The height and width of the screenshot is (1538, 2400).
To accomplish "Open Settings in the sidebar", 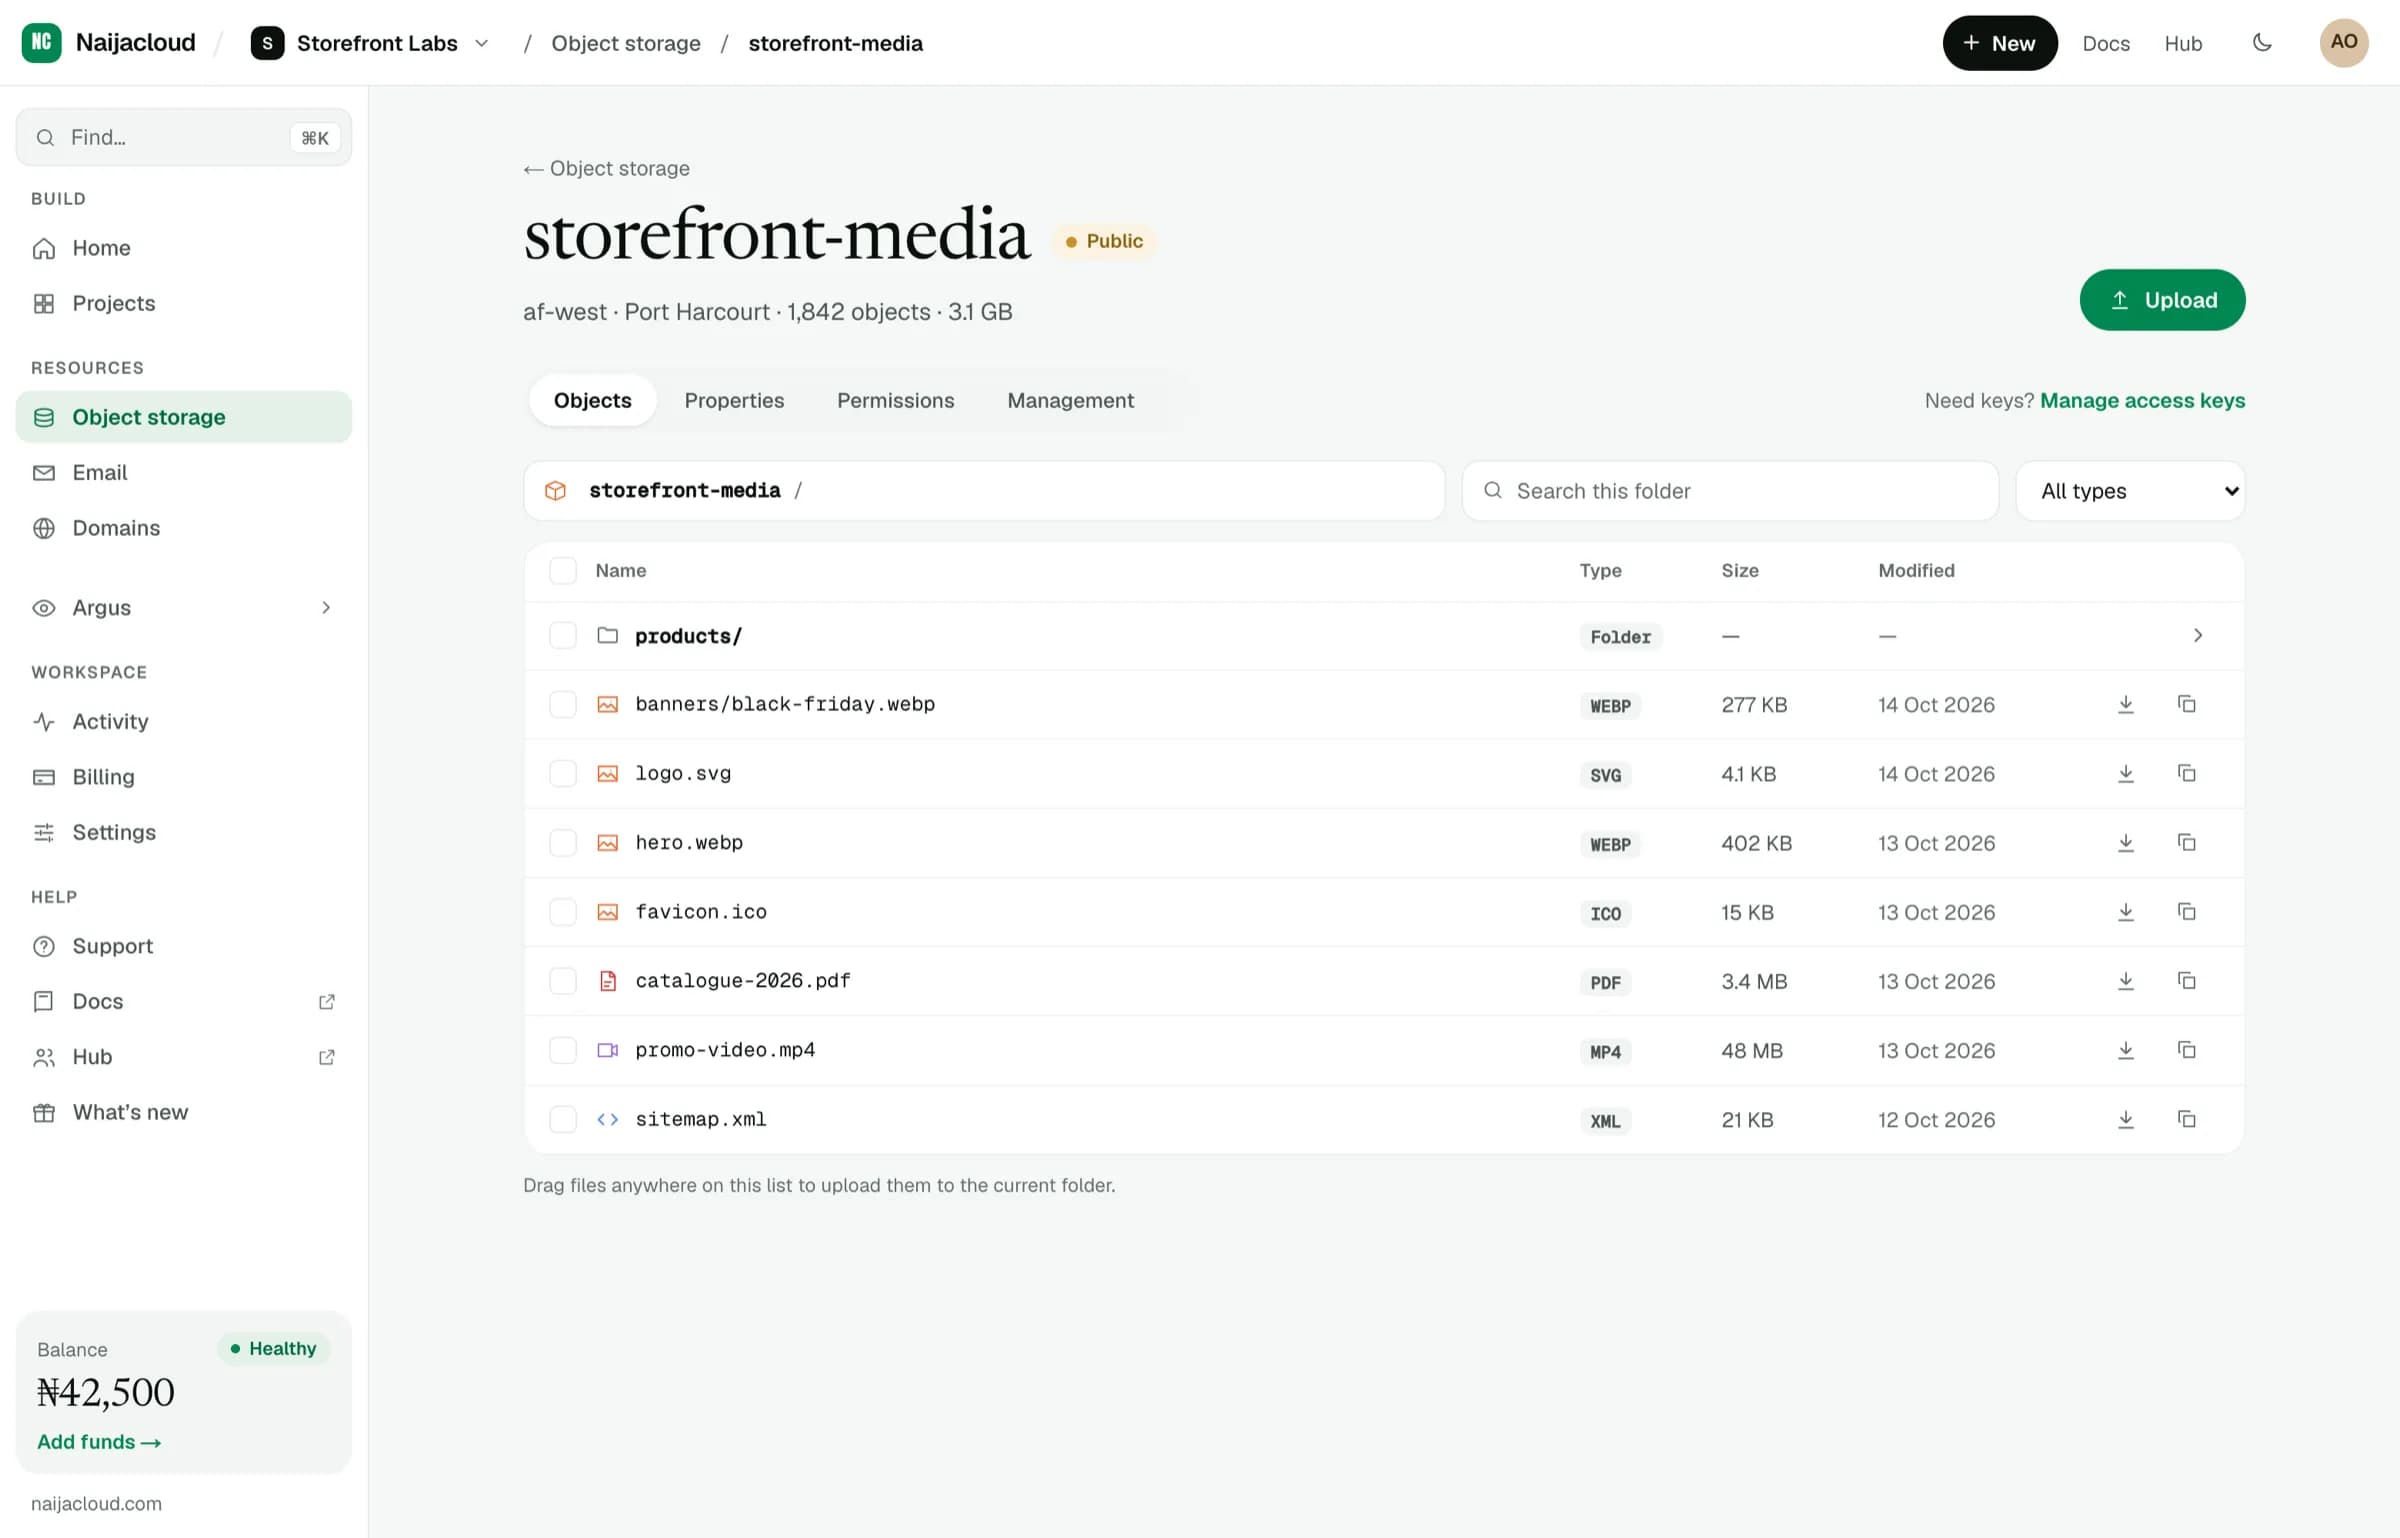I will pyautogui.click(x=184, y=832).
